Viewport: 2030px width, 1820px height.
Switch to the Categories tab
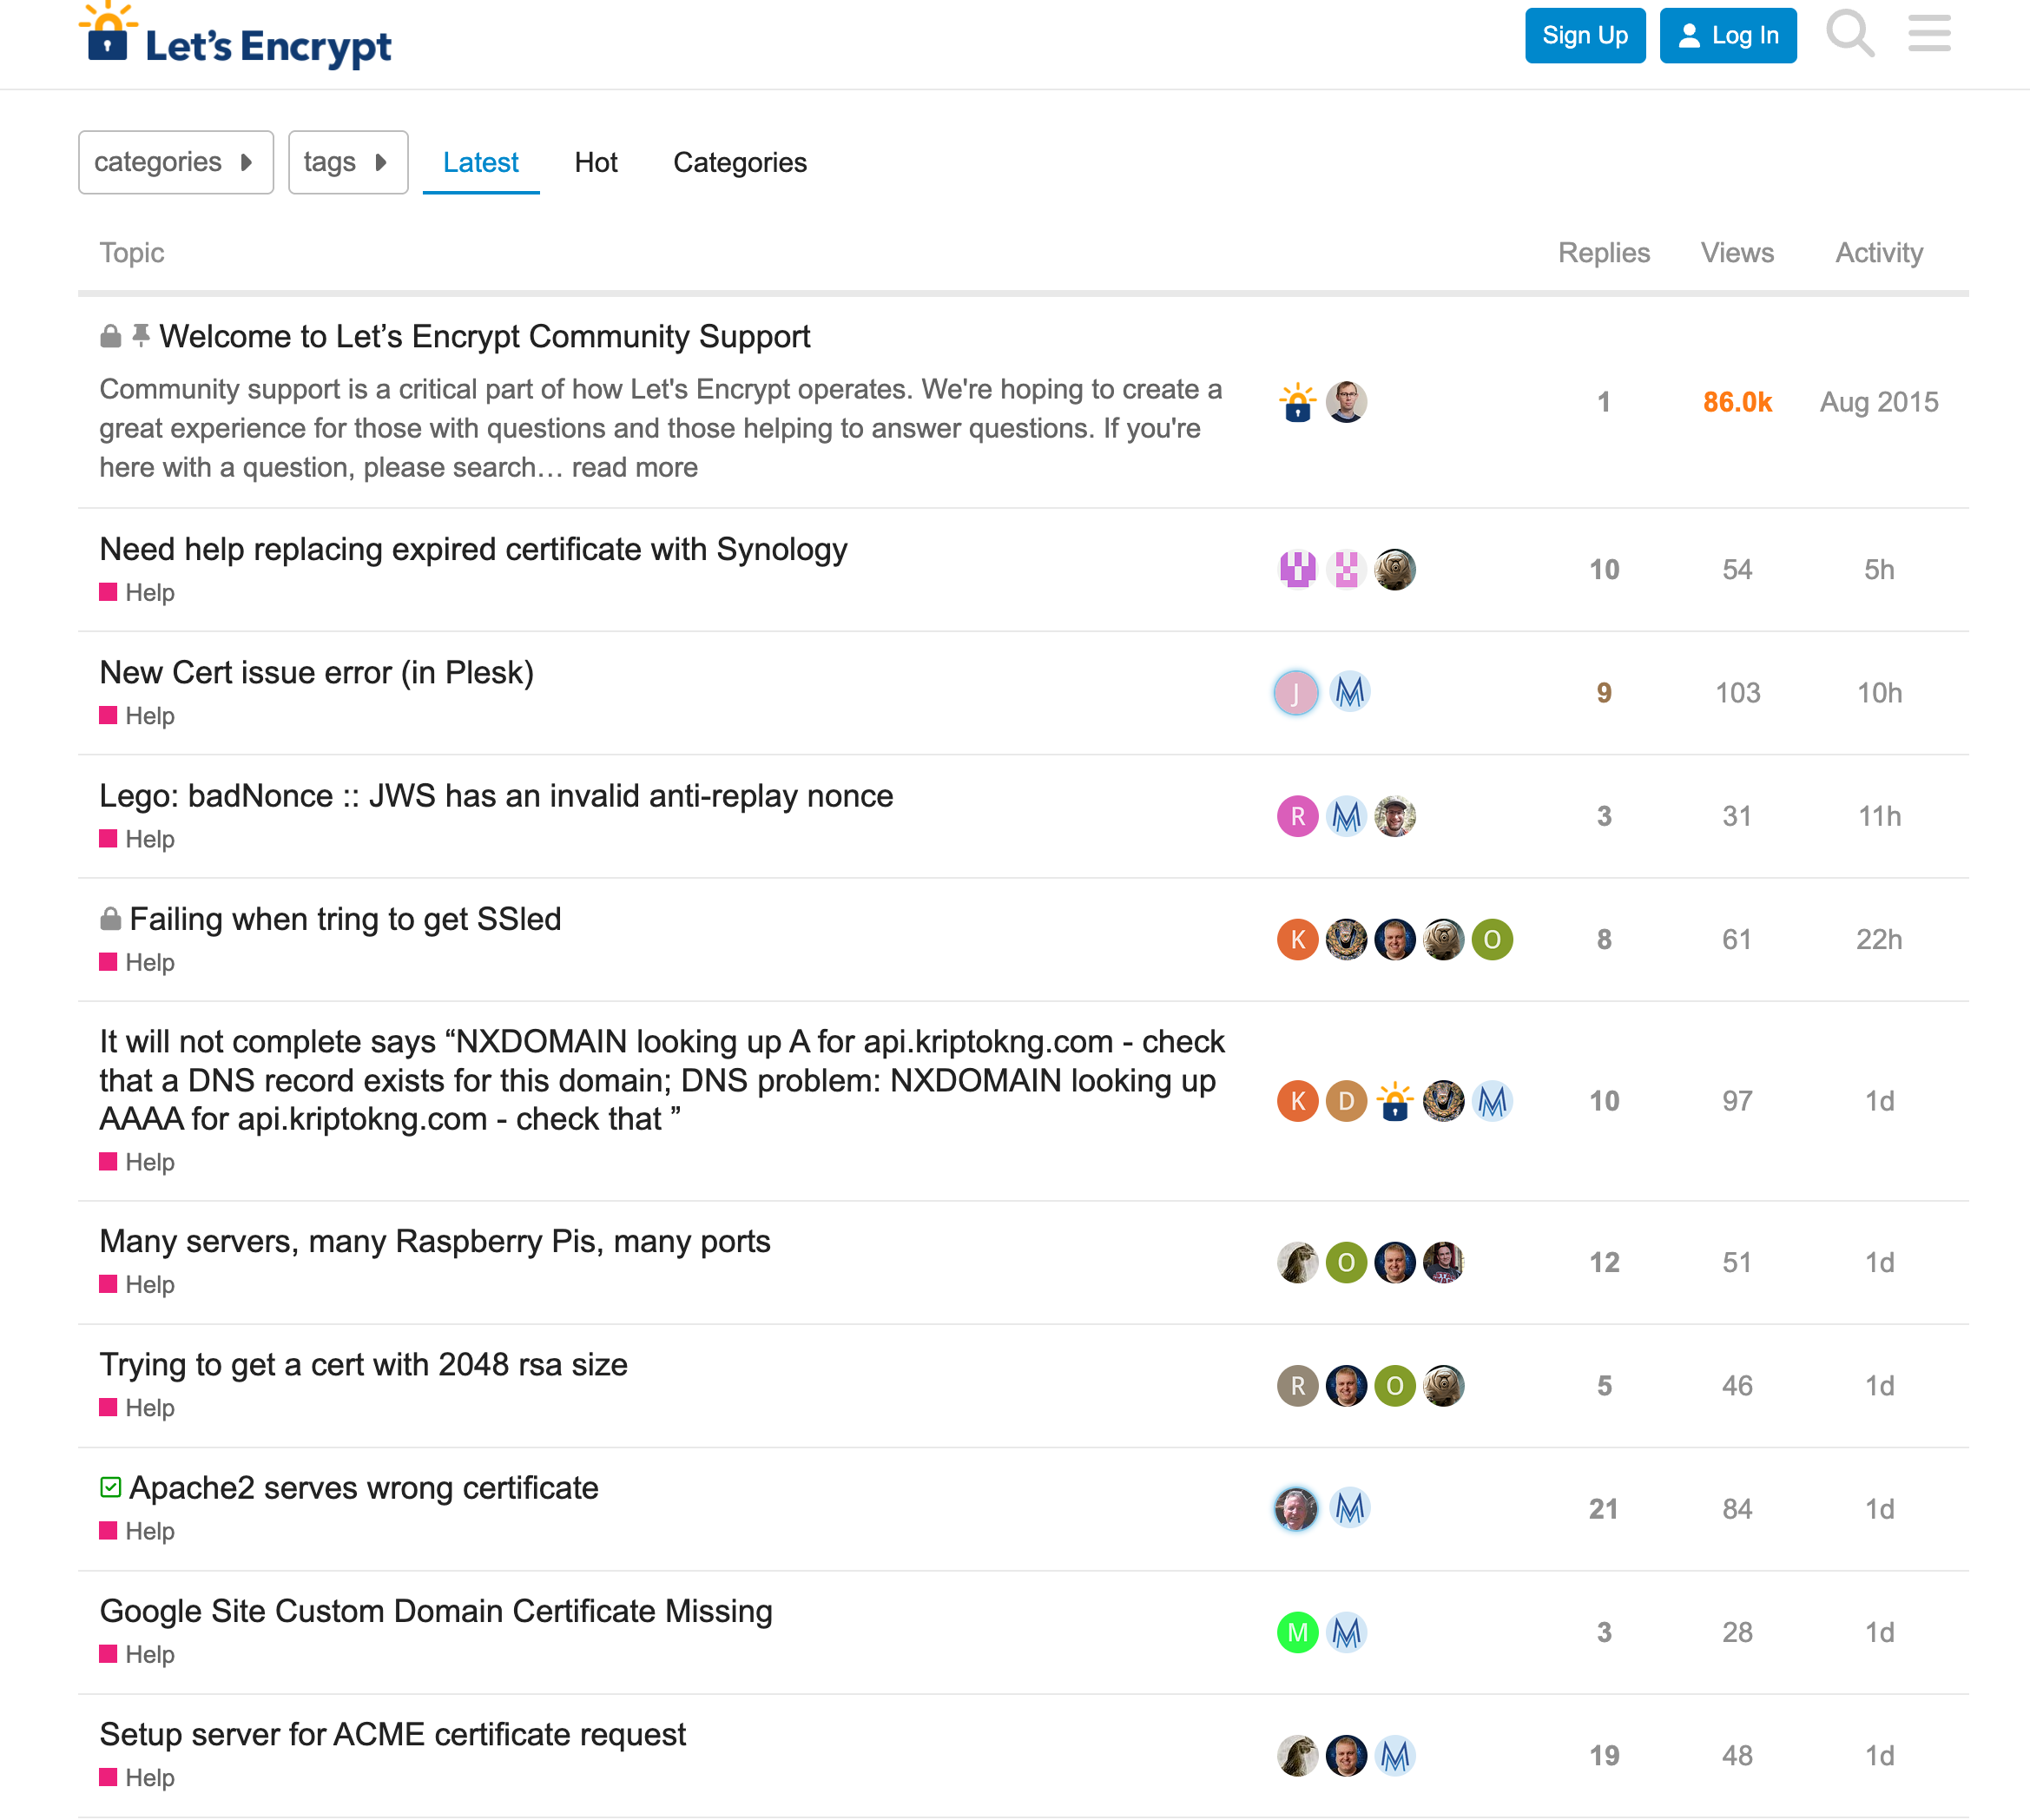pos(739,162)
